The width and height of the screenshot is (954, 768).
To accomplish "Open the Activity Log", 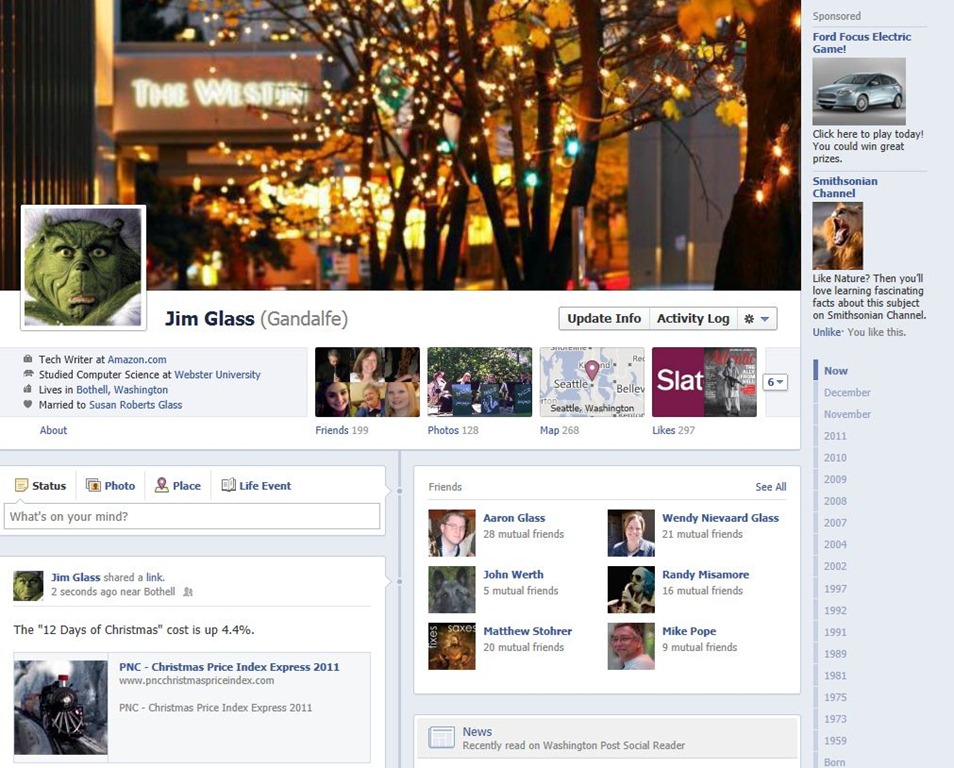I will pos(692,319).
